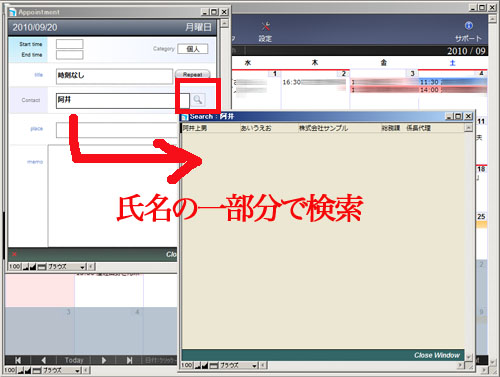Jump to last month with skip-forward arrow
Viewport: 500px width, 377px height.
(129, 360)
